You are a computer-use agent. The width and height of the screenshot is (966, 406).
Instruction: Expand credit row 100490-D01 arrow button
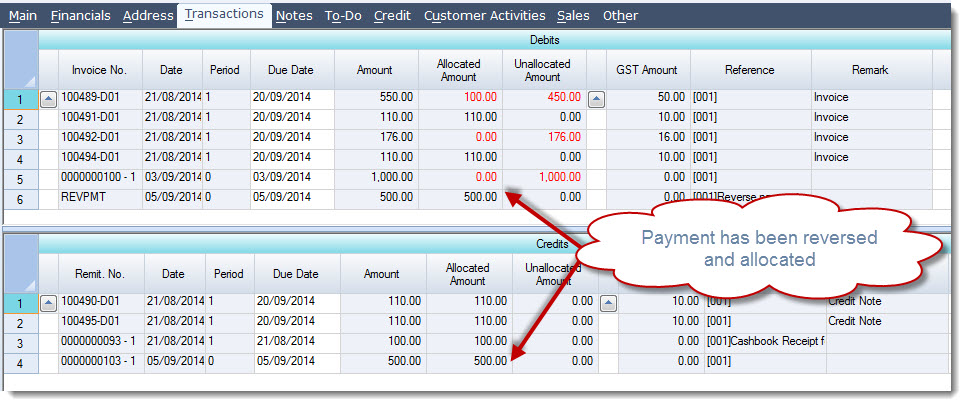[x=49, y=303]
